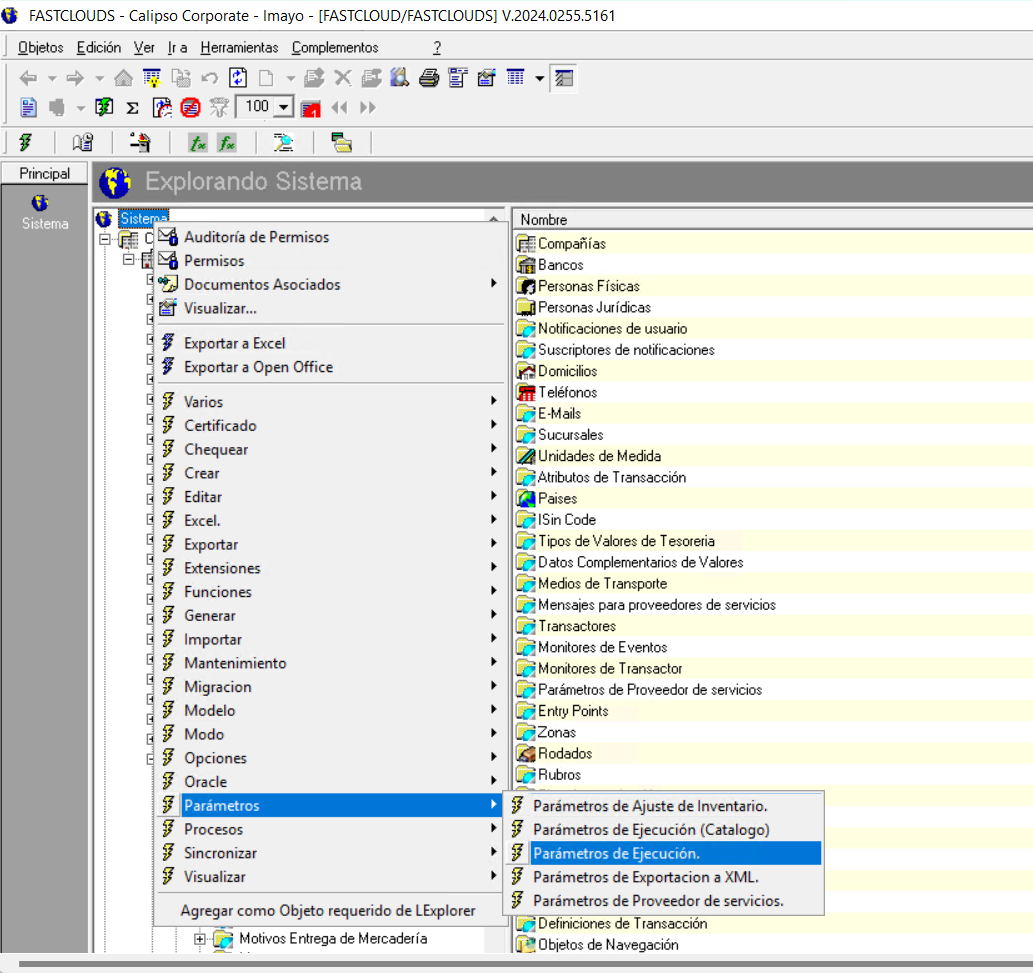The image size is (1033, 973).
Task: Collapse the second-level tree node minus box
Action: pyautogui.click(x=128, y=260)
